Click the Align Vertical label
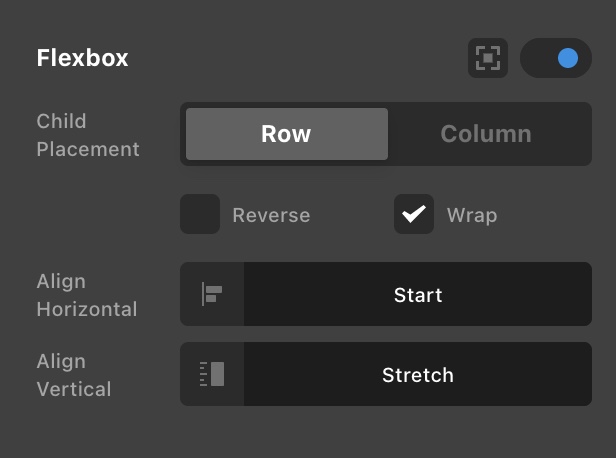 click(x=74, y=375)
